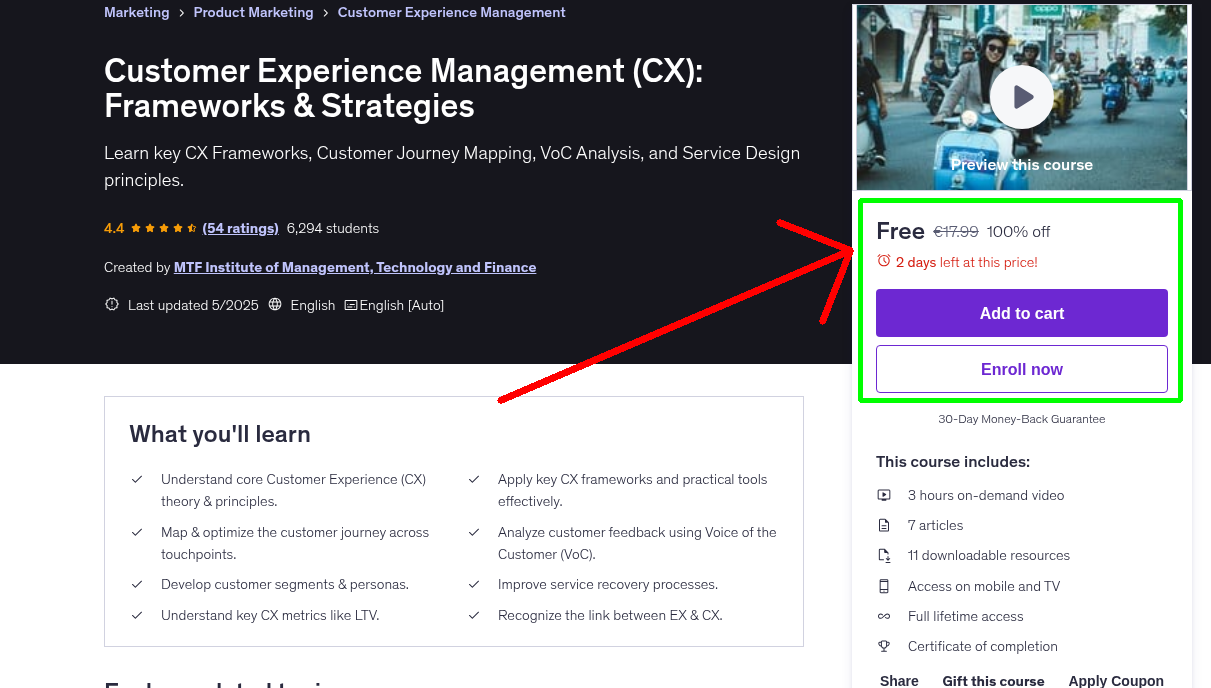Click Enroll now

click(1021, 369)
